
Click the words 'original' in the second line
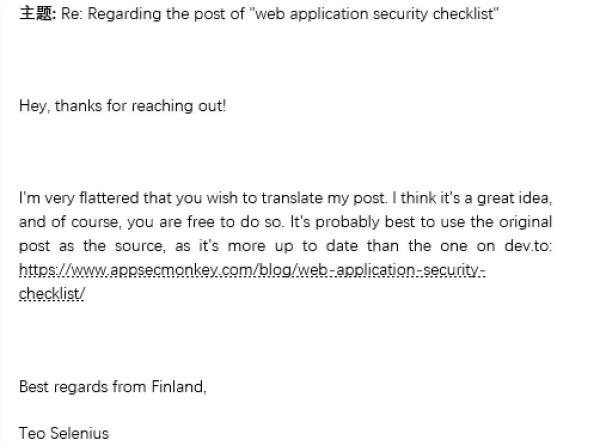(525, 222)
